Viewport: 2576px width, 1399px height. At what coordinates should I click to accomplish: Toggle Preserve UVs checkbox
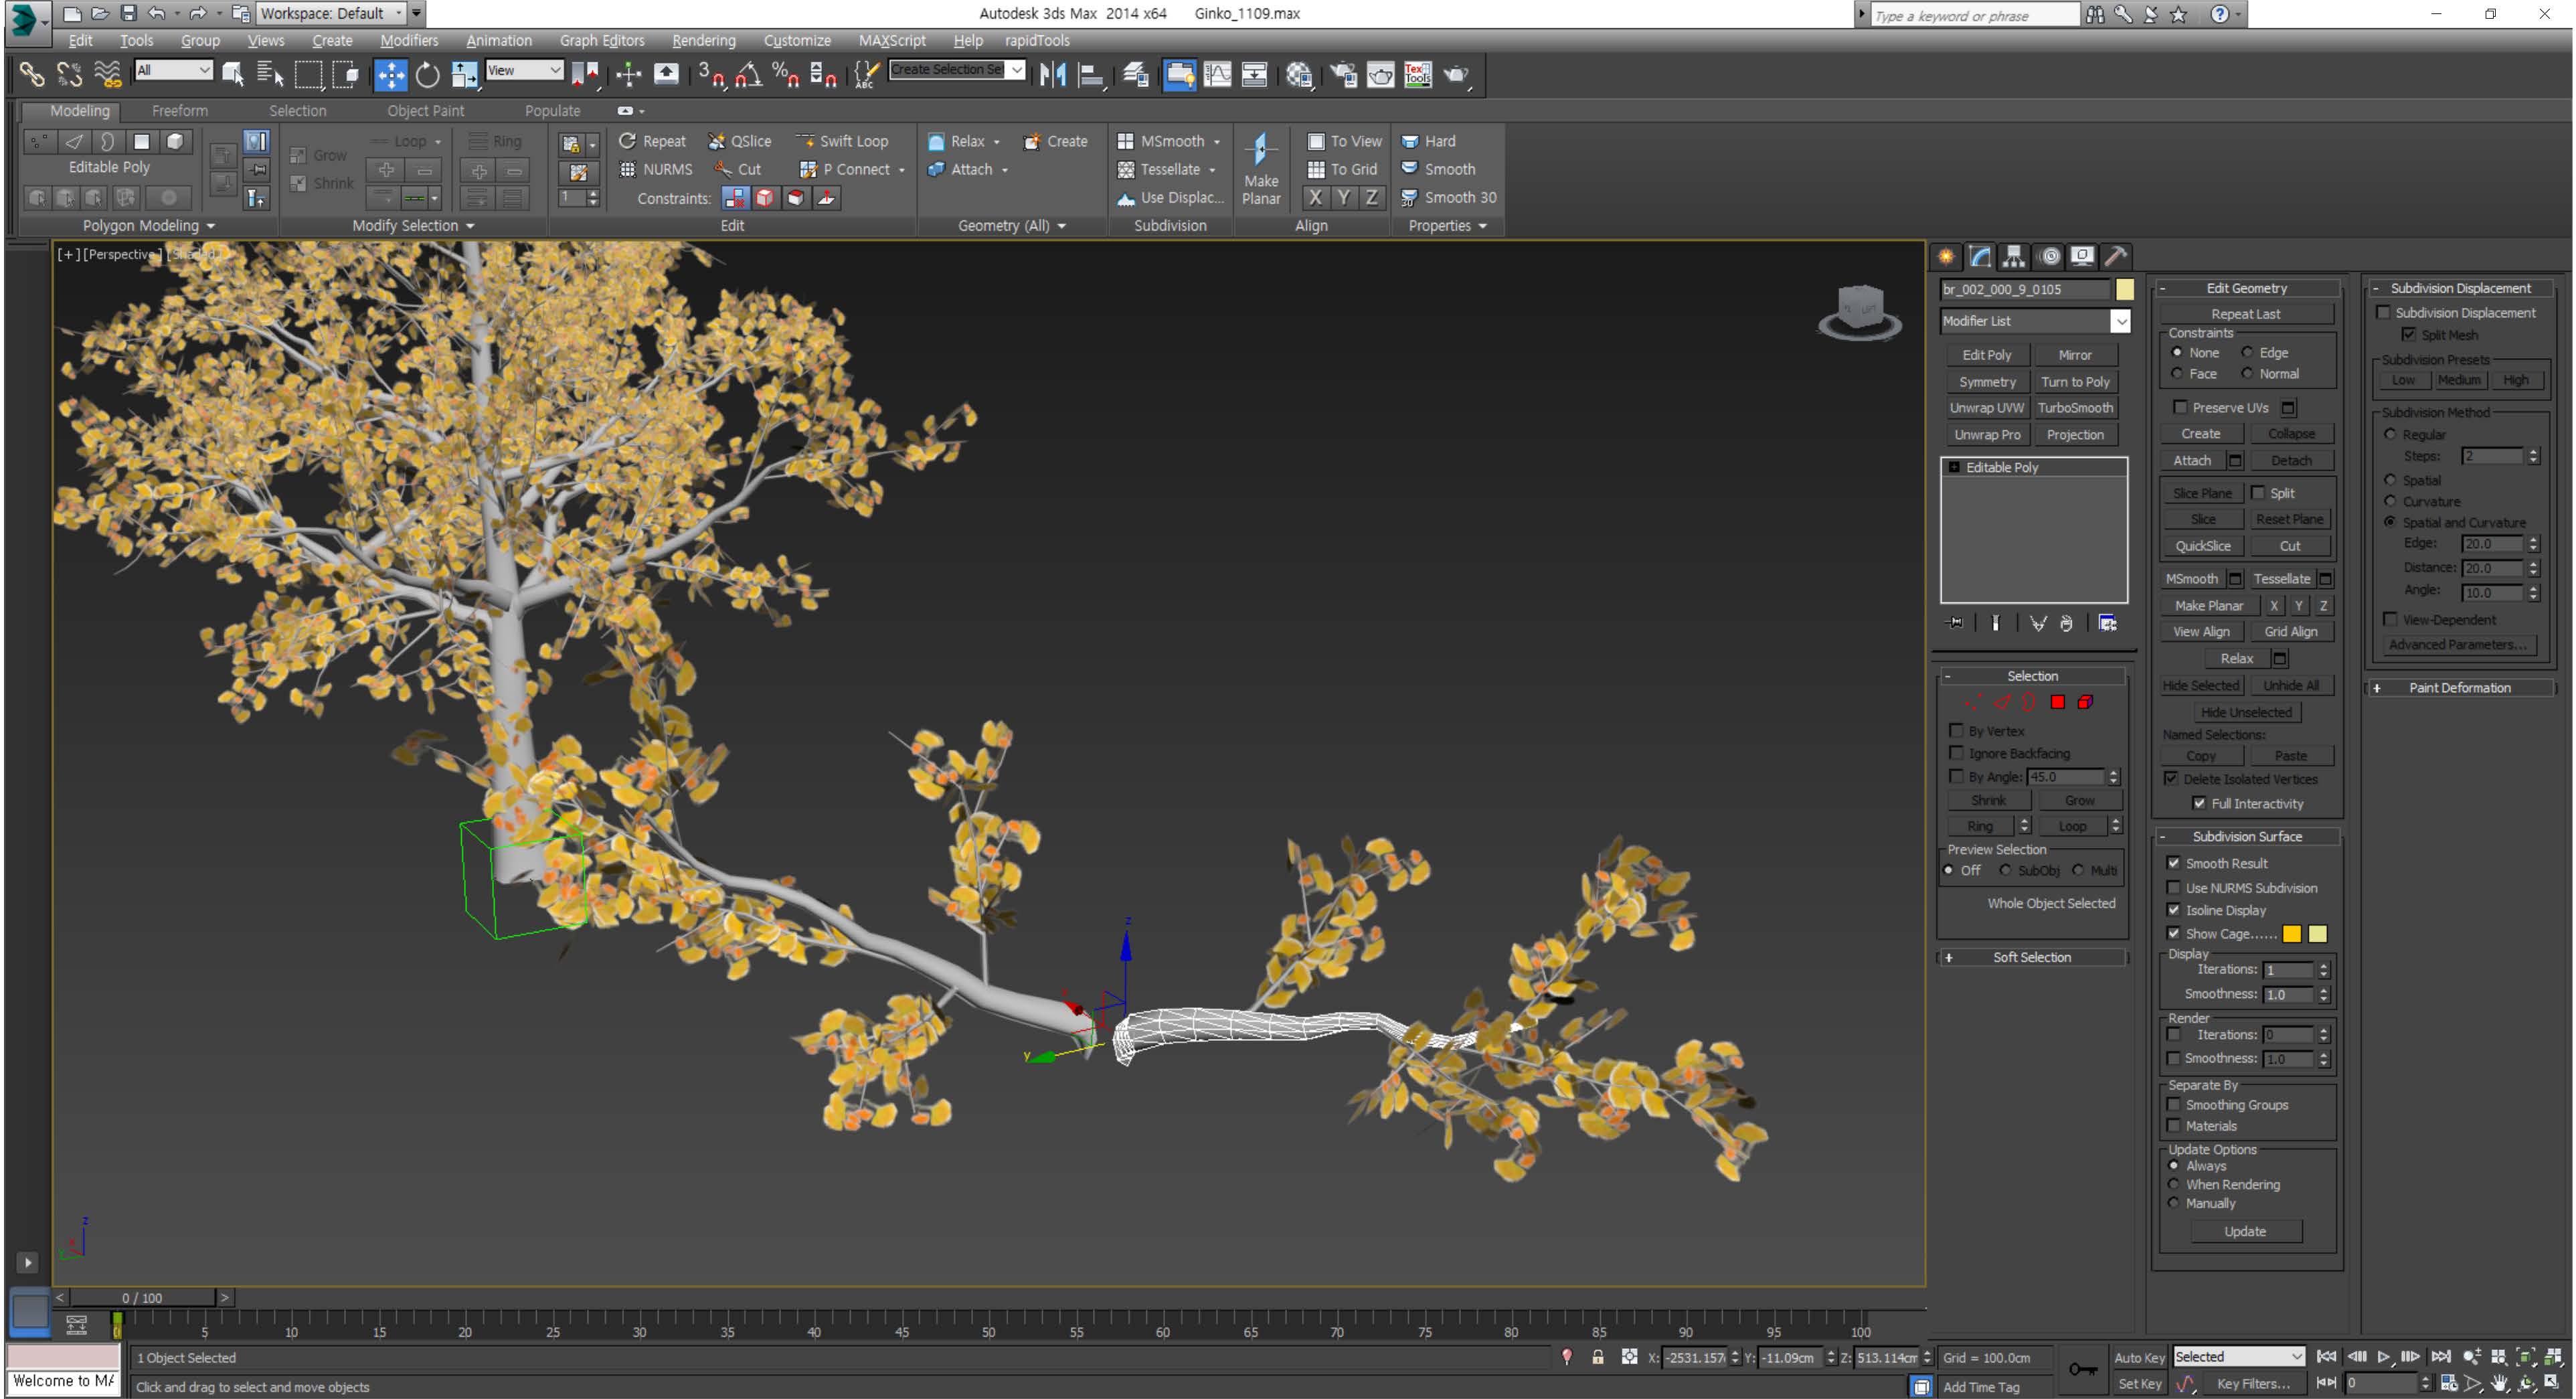[x=2180, y=407]
